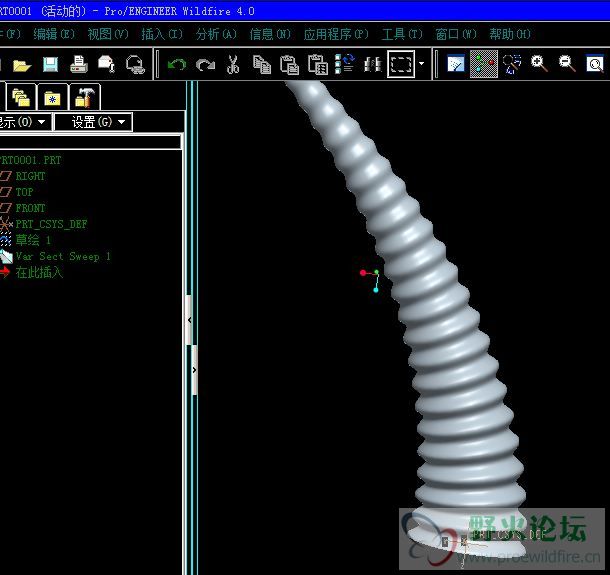This screenshot has width=610, height=575.
Task: Open the 显示(O) dropdown
Action: pos(25,122)
